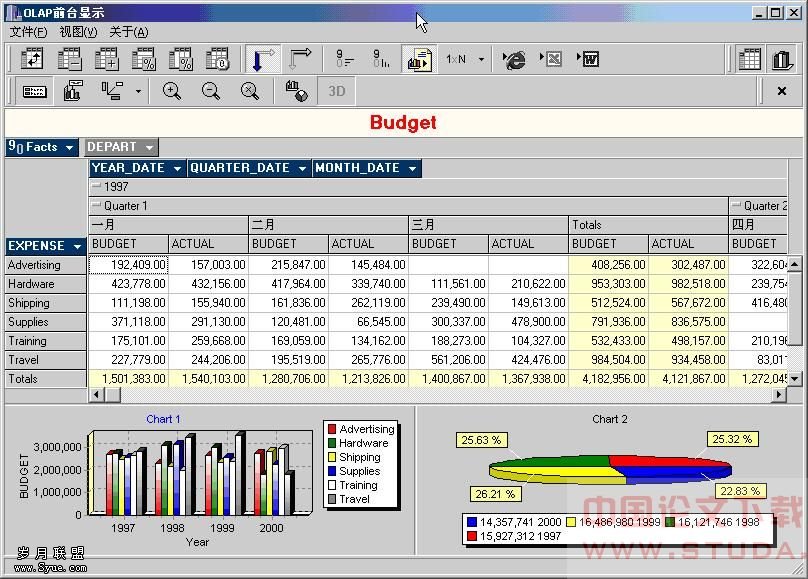The height and width of the screenshot is (579, 808).
Task: Click the blue 2000 pie legend swatch
Action: (x=471, y=522)
